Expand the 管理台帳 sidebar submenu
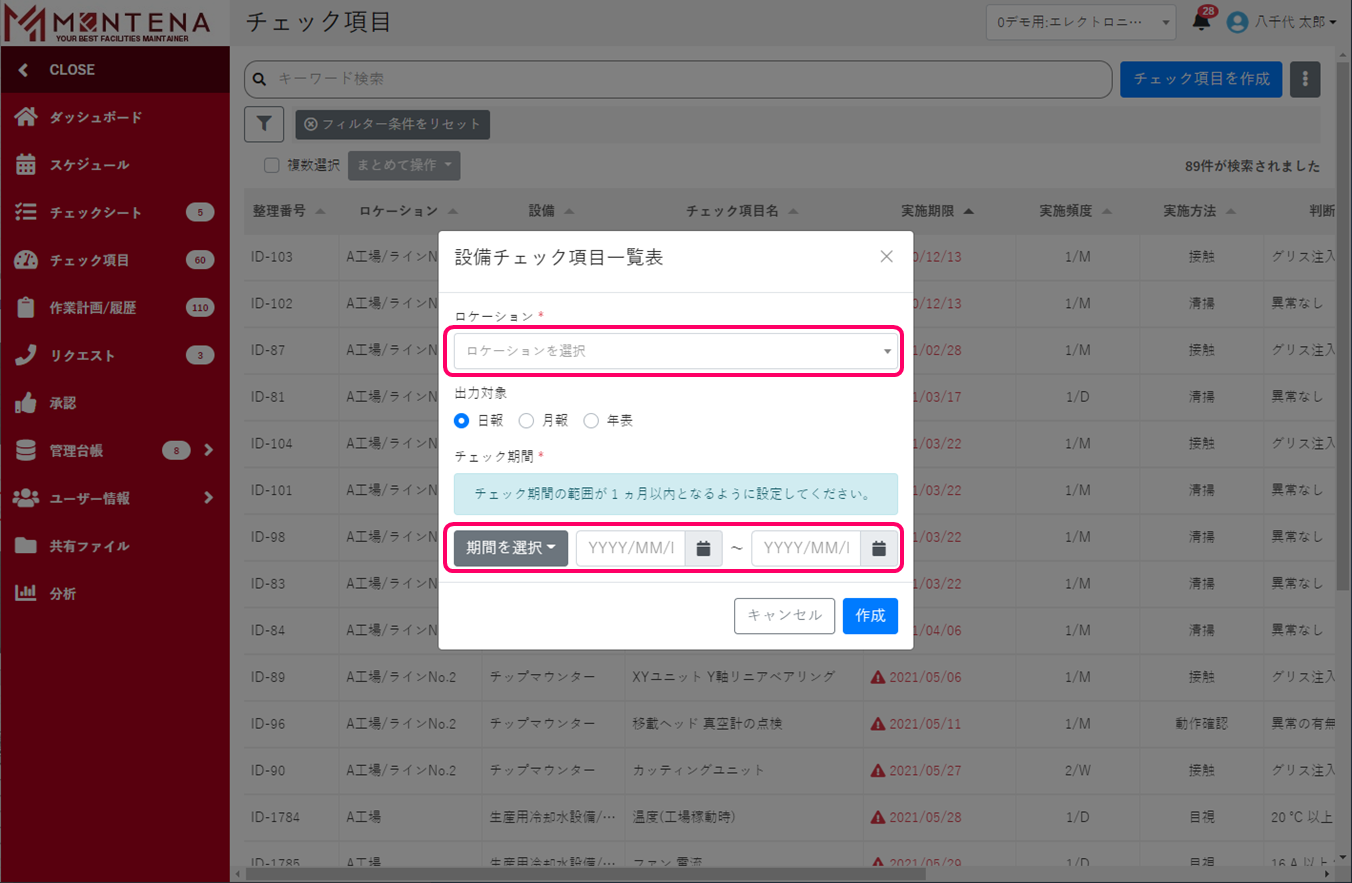 (x=208, y=450)
